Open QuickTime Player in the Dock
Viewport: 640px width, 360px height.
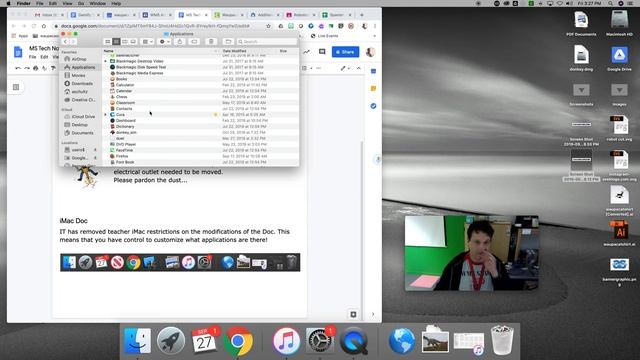click(353, 340)
